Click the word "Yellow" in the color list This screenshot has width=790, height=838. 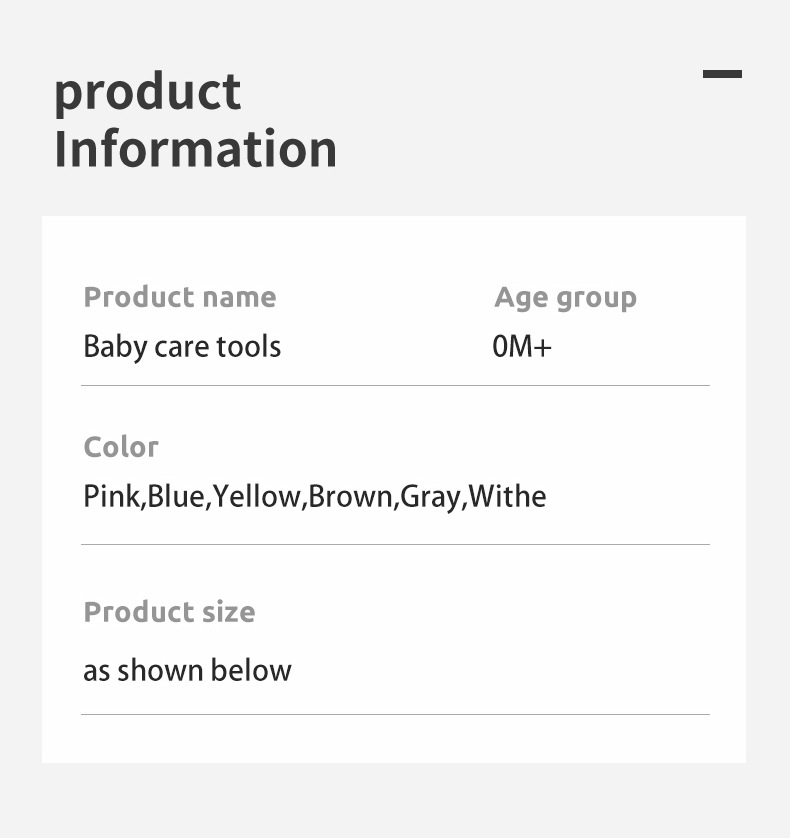click(257, 497)
